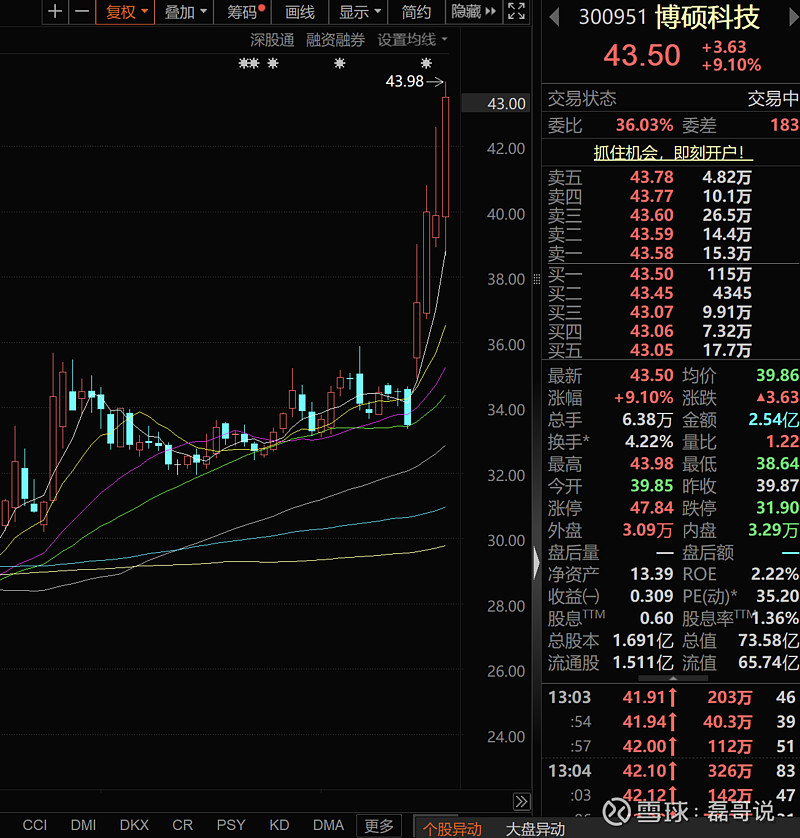
Task: Click the 最低 value 38.64
Action: [778, 463]
